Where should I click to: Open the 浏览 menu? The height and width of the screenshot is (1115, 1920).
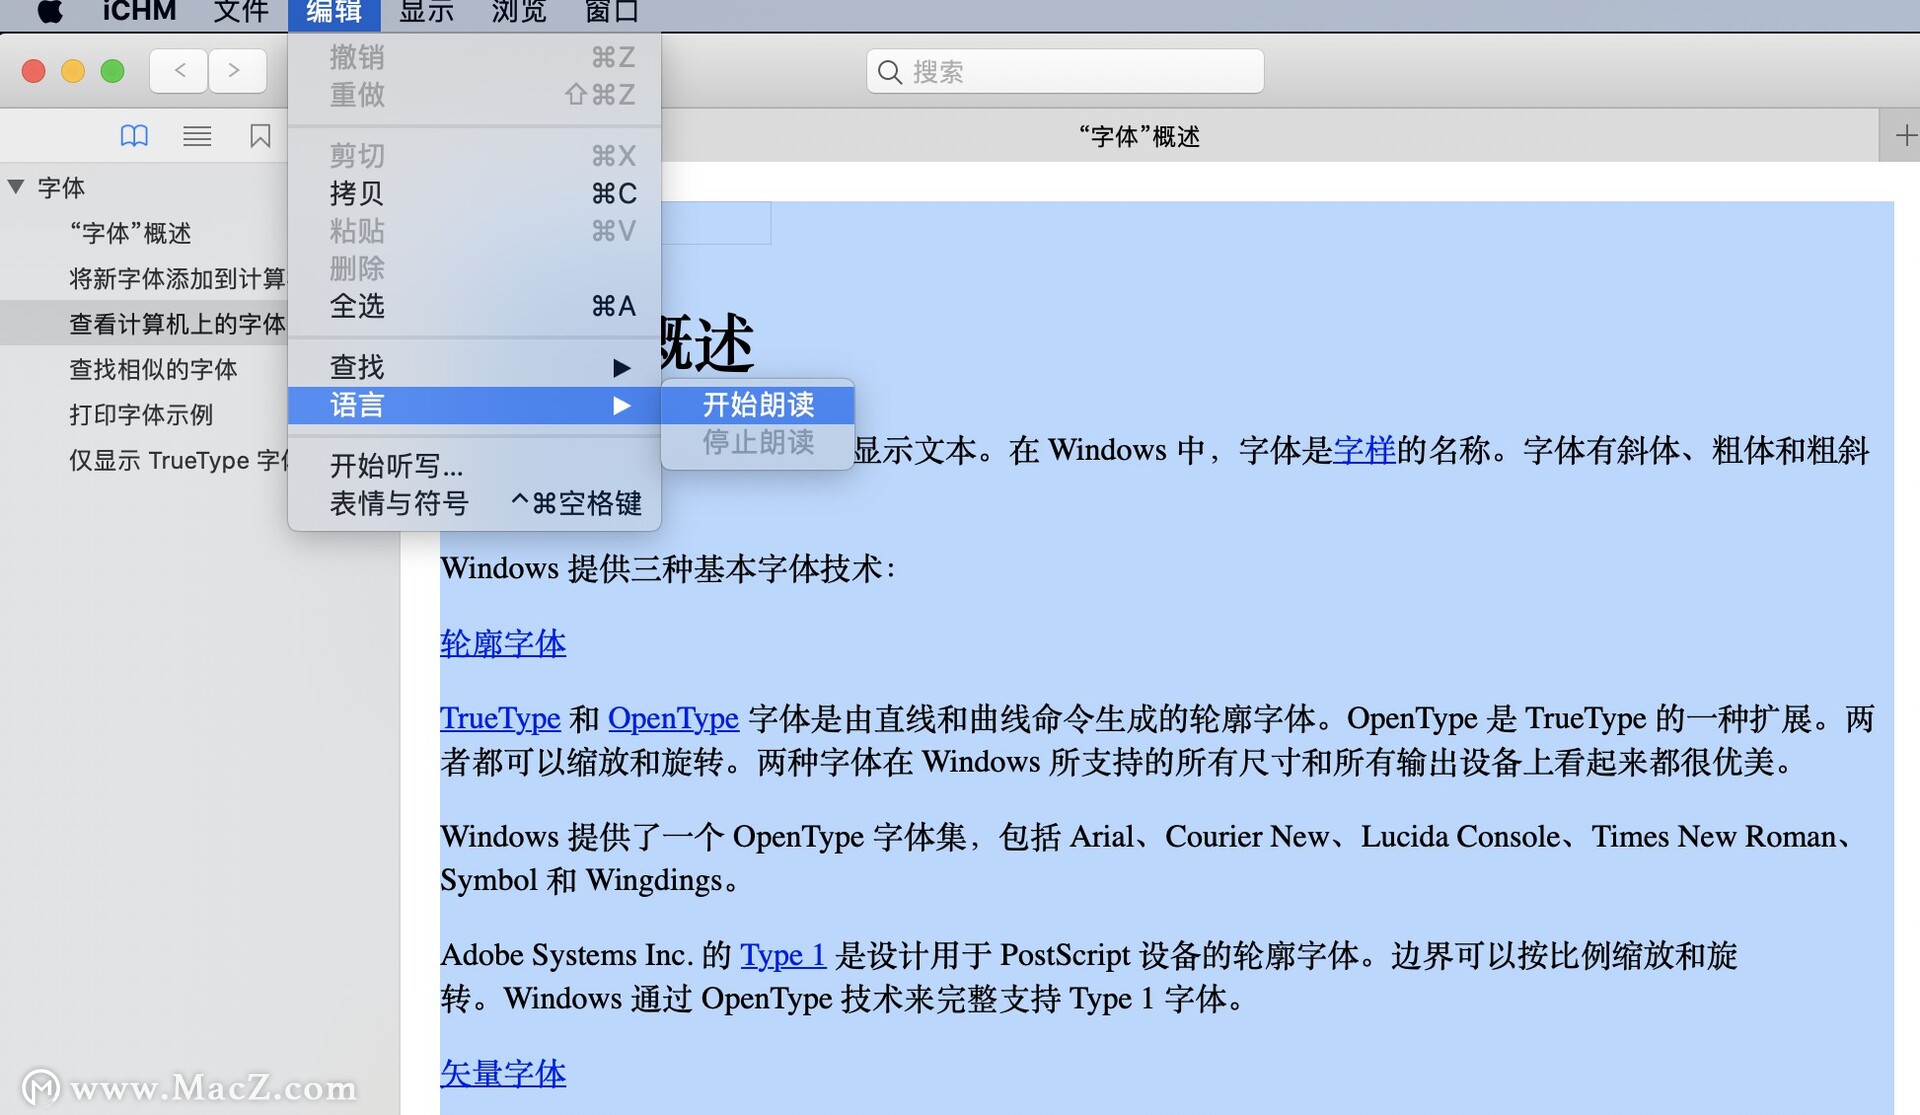pos(519,12)
